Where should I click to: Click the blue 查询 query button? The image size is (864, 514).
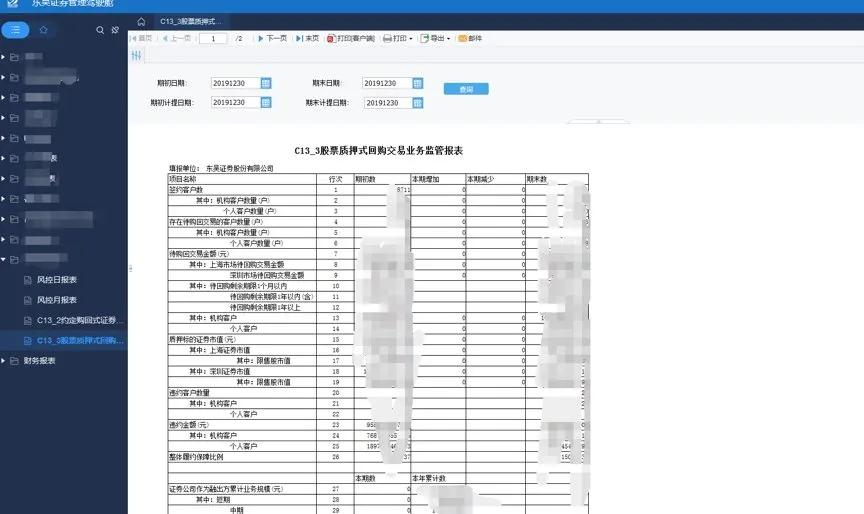[466, 89]
